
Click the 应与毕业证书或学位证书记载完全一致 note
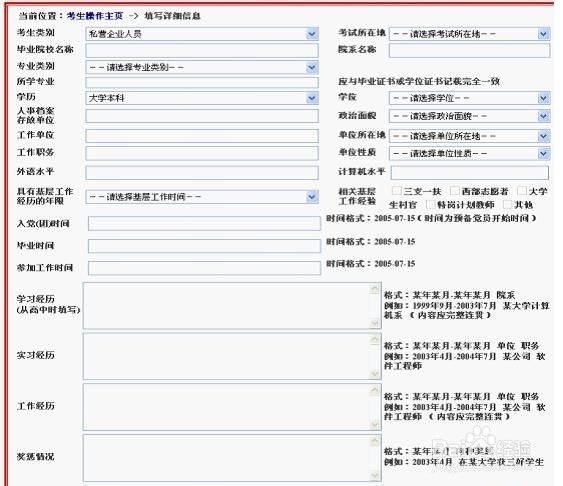pyautogui.click(x=419, y=81)
